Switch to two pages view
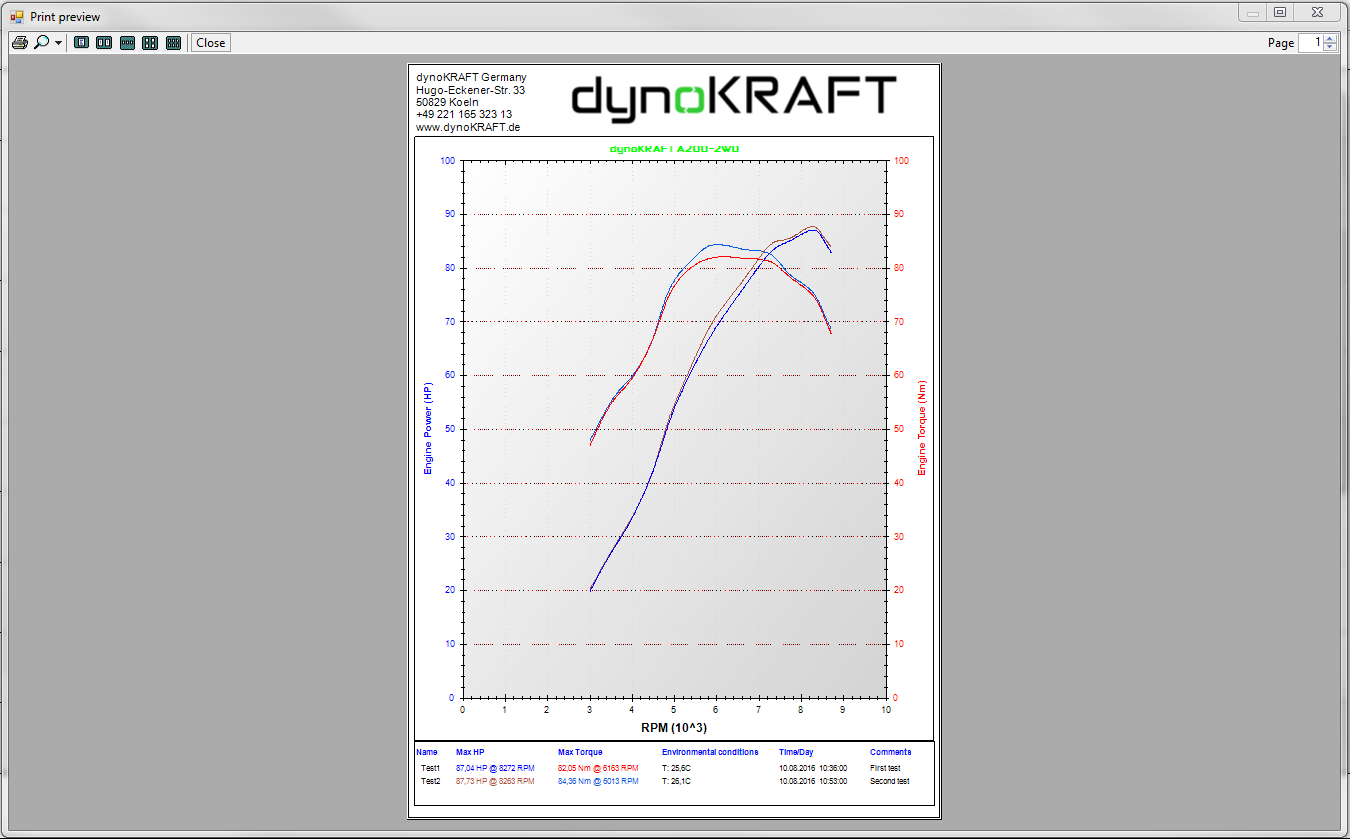1350x839 pixels. click(104, 43)
